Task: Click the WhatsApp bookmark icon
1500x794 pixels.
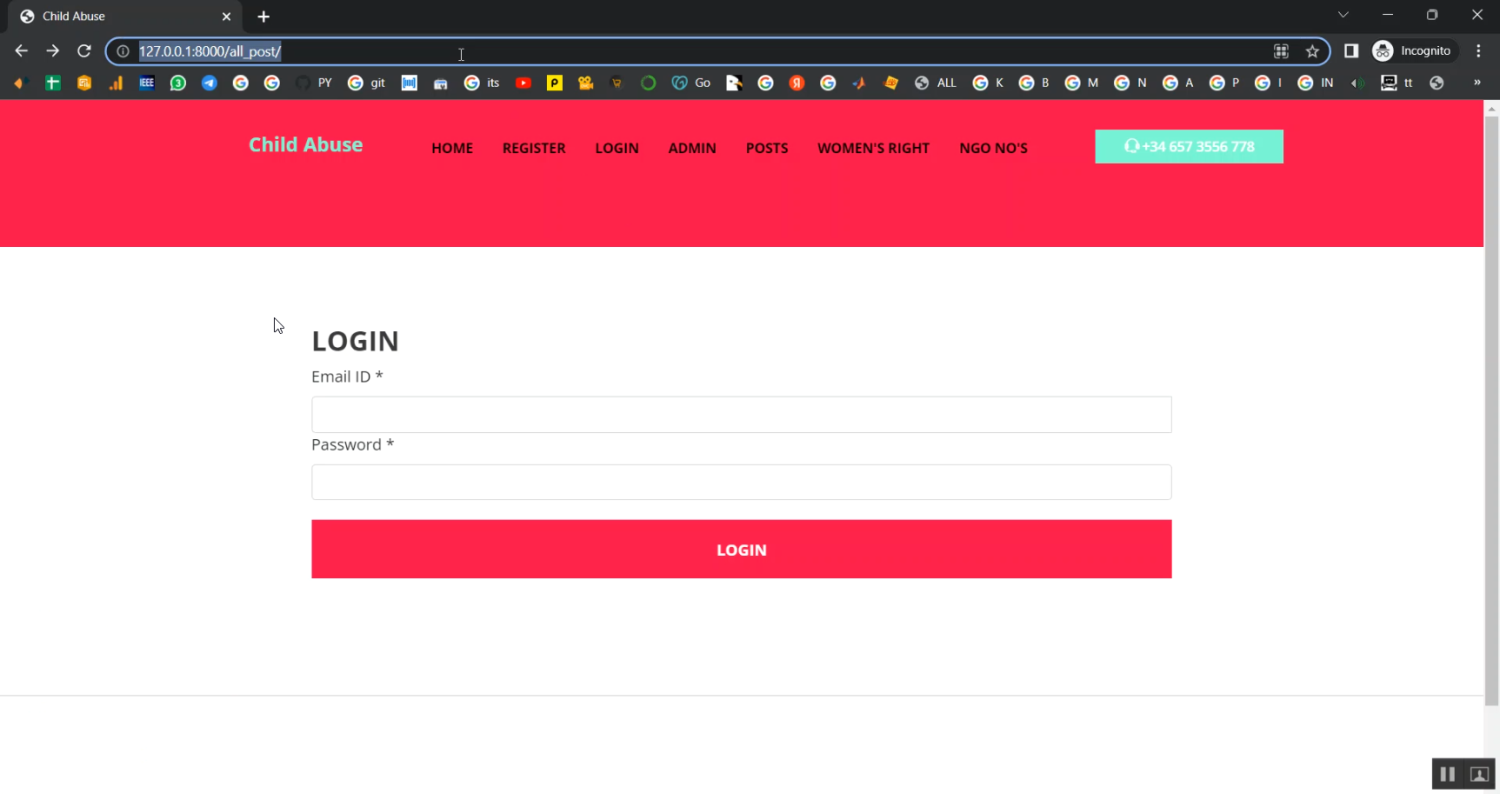Action: coord(178,83)
